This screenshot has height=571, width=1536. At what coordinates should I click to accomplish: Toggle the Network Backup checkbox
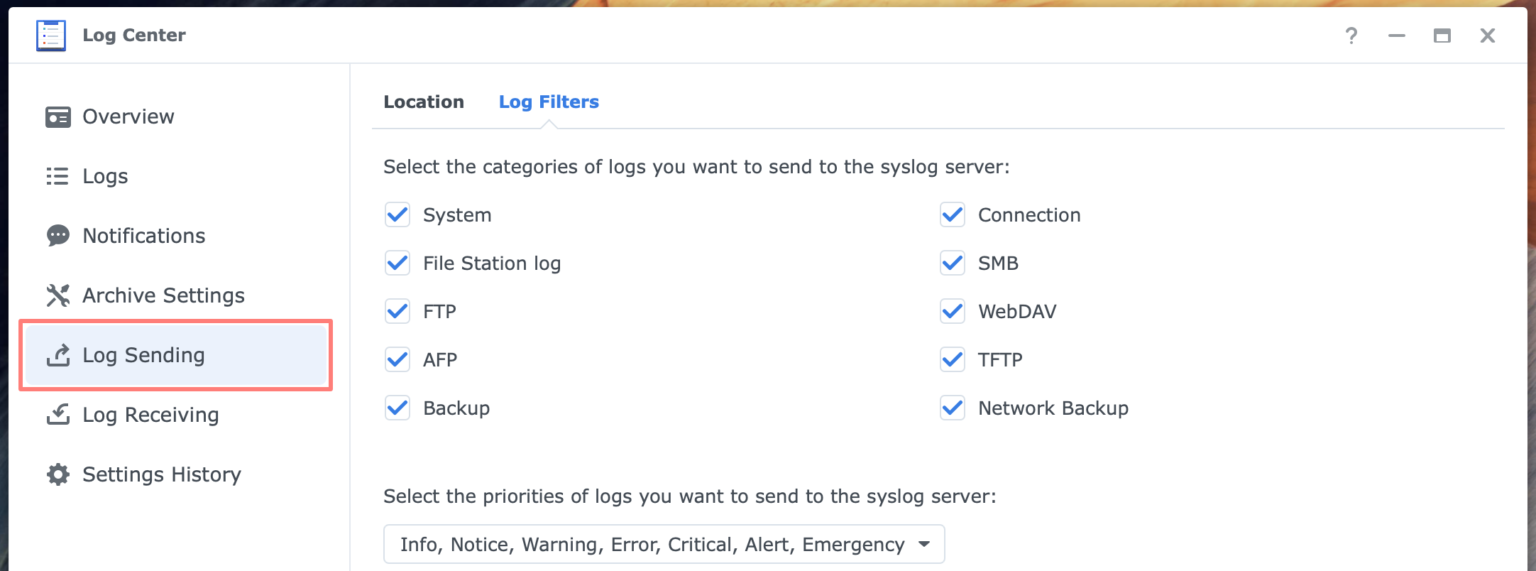tap(952, 408)
